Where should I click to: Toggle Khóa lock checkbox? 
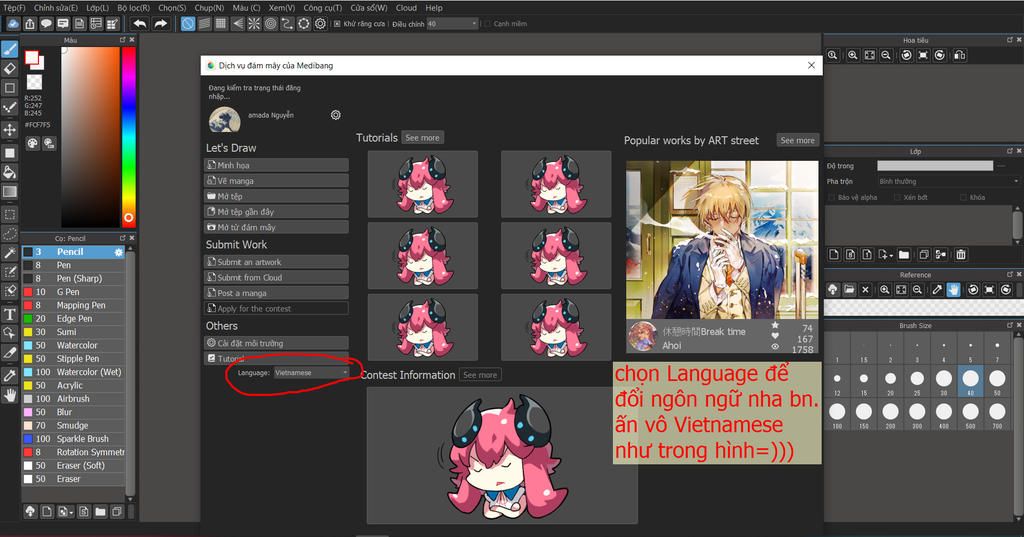pos(964,197)
